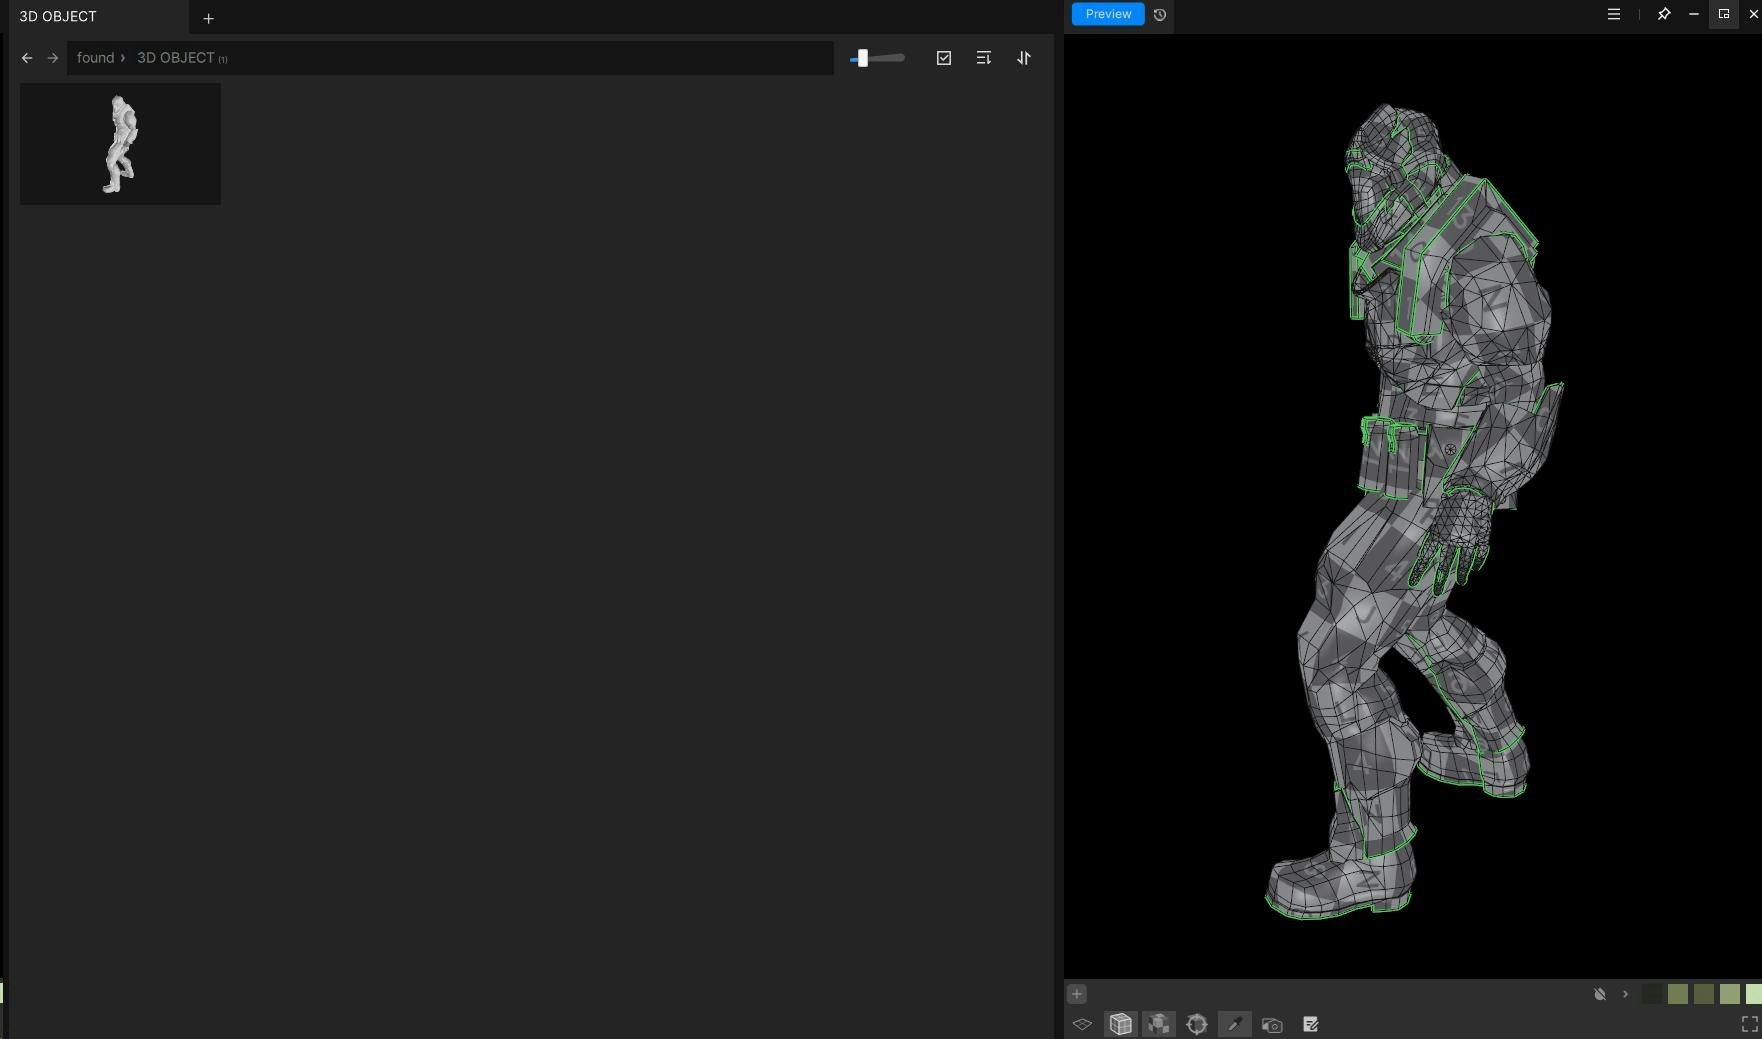Open the hamburger menu in preview panel
1762x1039 pixels.
coord(1614,14)
